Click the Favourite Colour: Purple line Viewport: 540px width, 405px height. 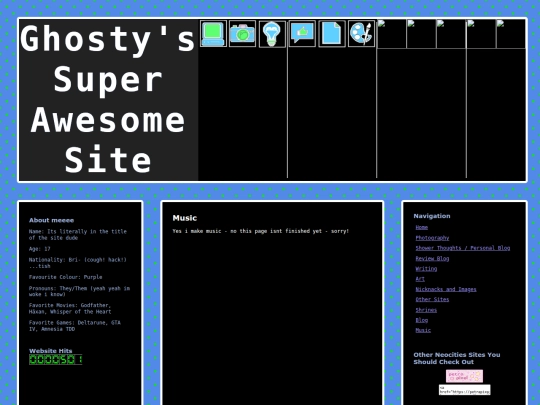click(x=65, y=277)
